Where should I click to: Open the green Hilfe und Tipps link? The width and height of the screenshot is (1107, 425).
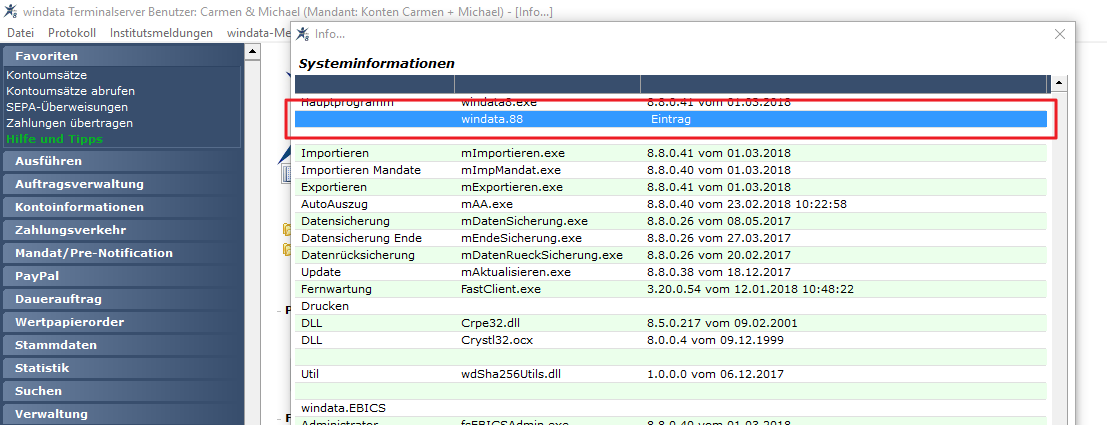(x=54, y=139)
